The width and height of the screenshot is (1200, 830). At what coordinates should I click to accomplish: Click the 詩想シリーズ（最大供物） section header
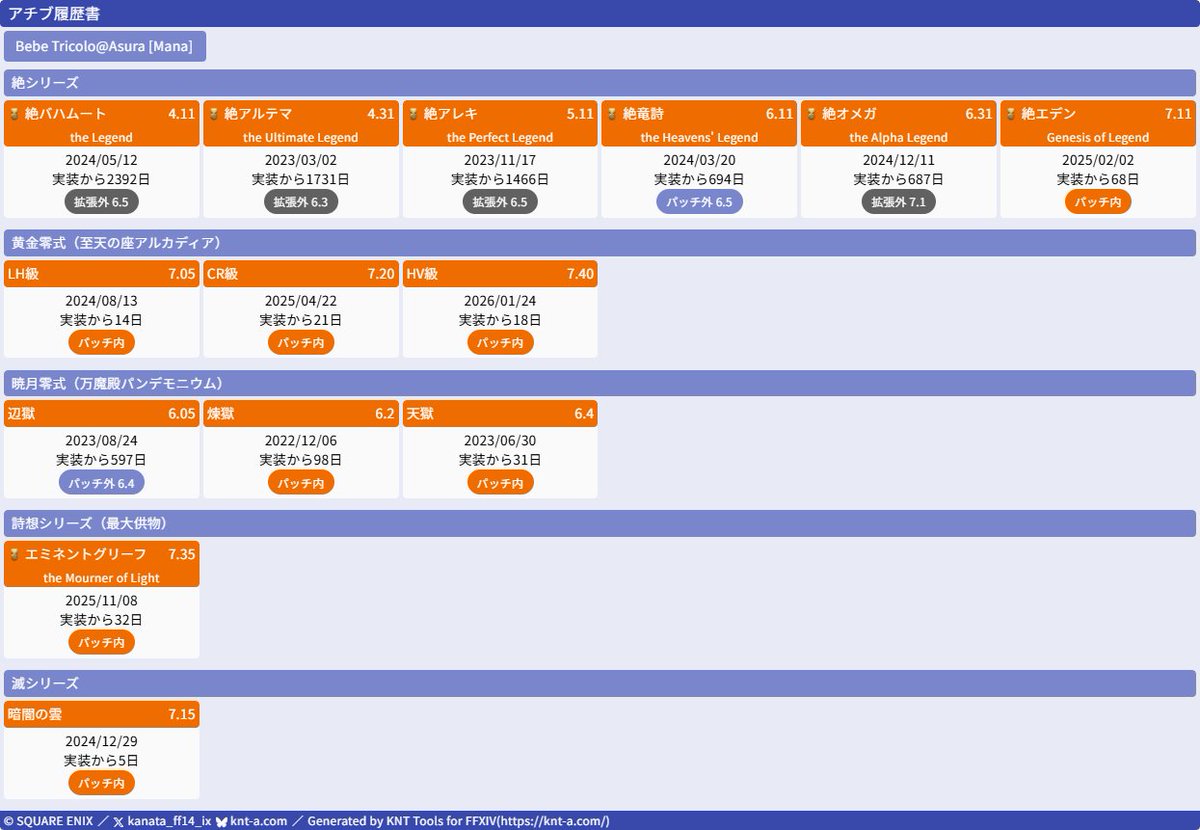(600, 524)
